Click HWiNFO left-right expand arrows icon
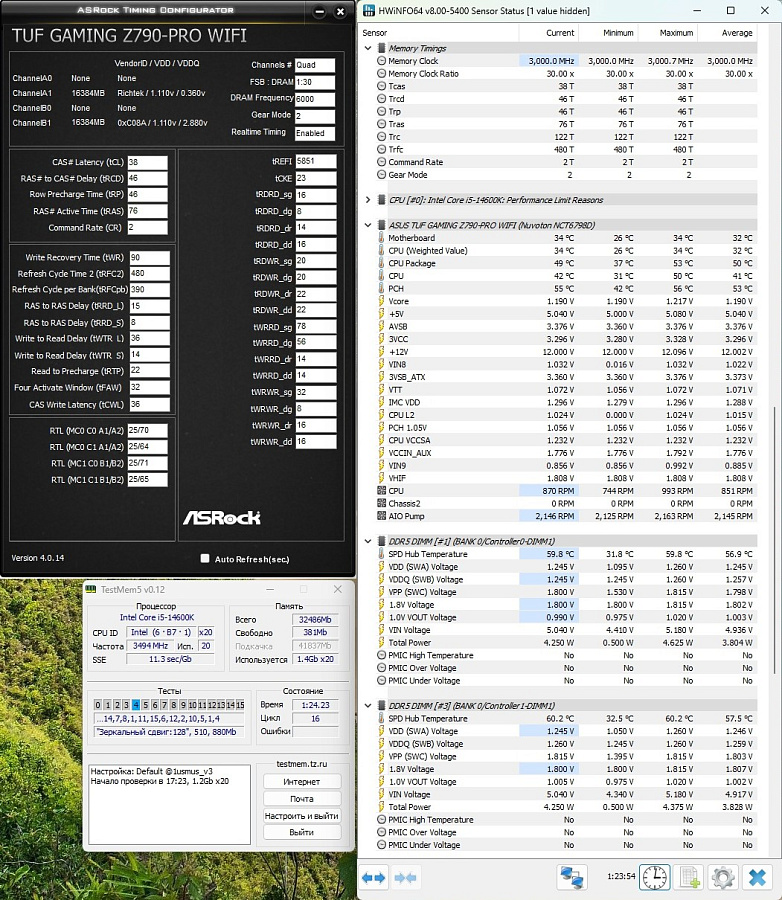Screen dimensions: 782x900 point(374,878)
